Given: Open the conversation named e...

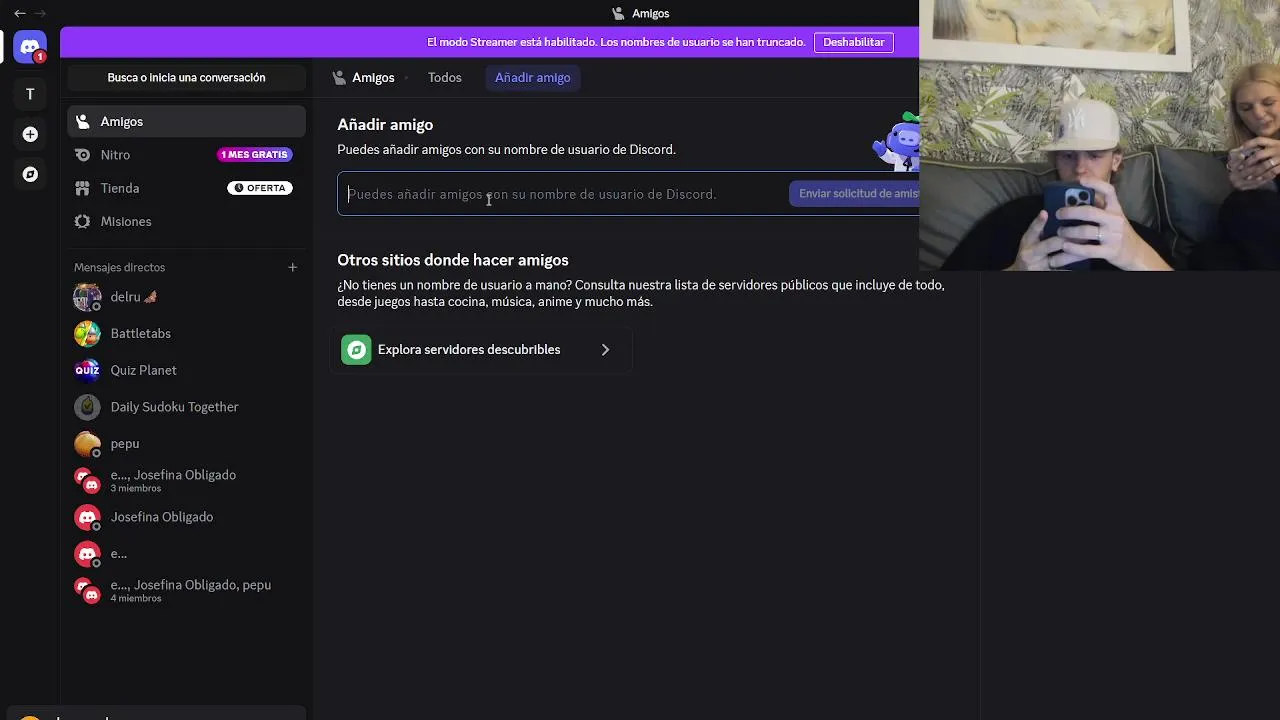Looking at the screenshot, I should point(187,554).
